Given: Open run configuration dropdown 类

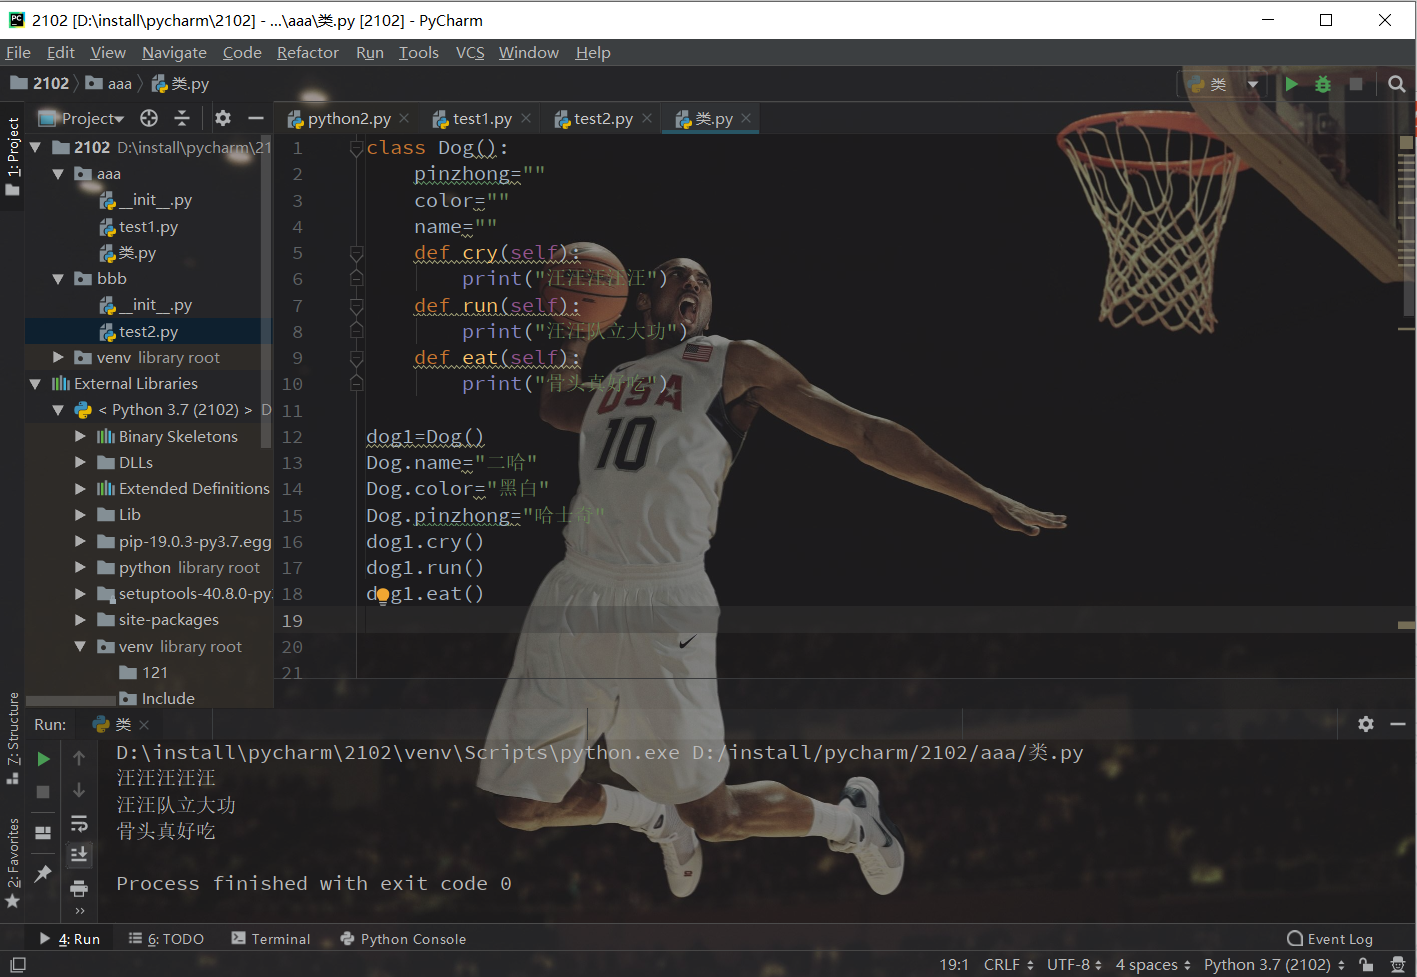Looking at the screenshot, I should pyautogui.click(x=1223, y=84).
